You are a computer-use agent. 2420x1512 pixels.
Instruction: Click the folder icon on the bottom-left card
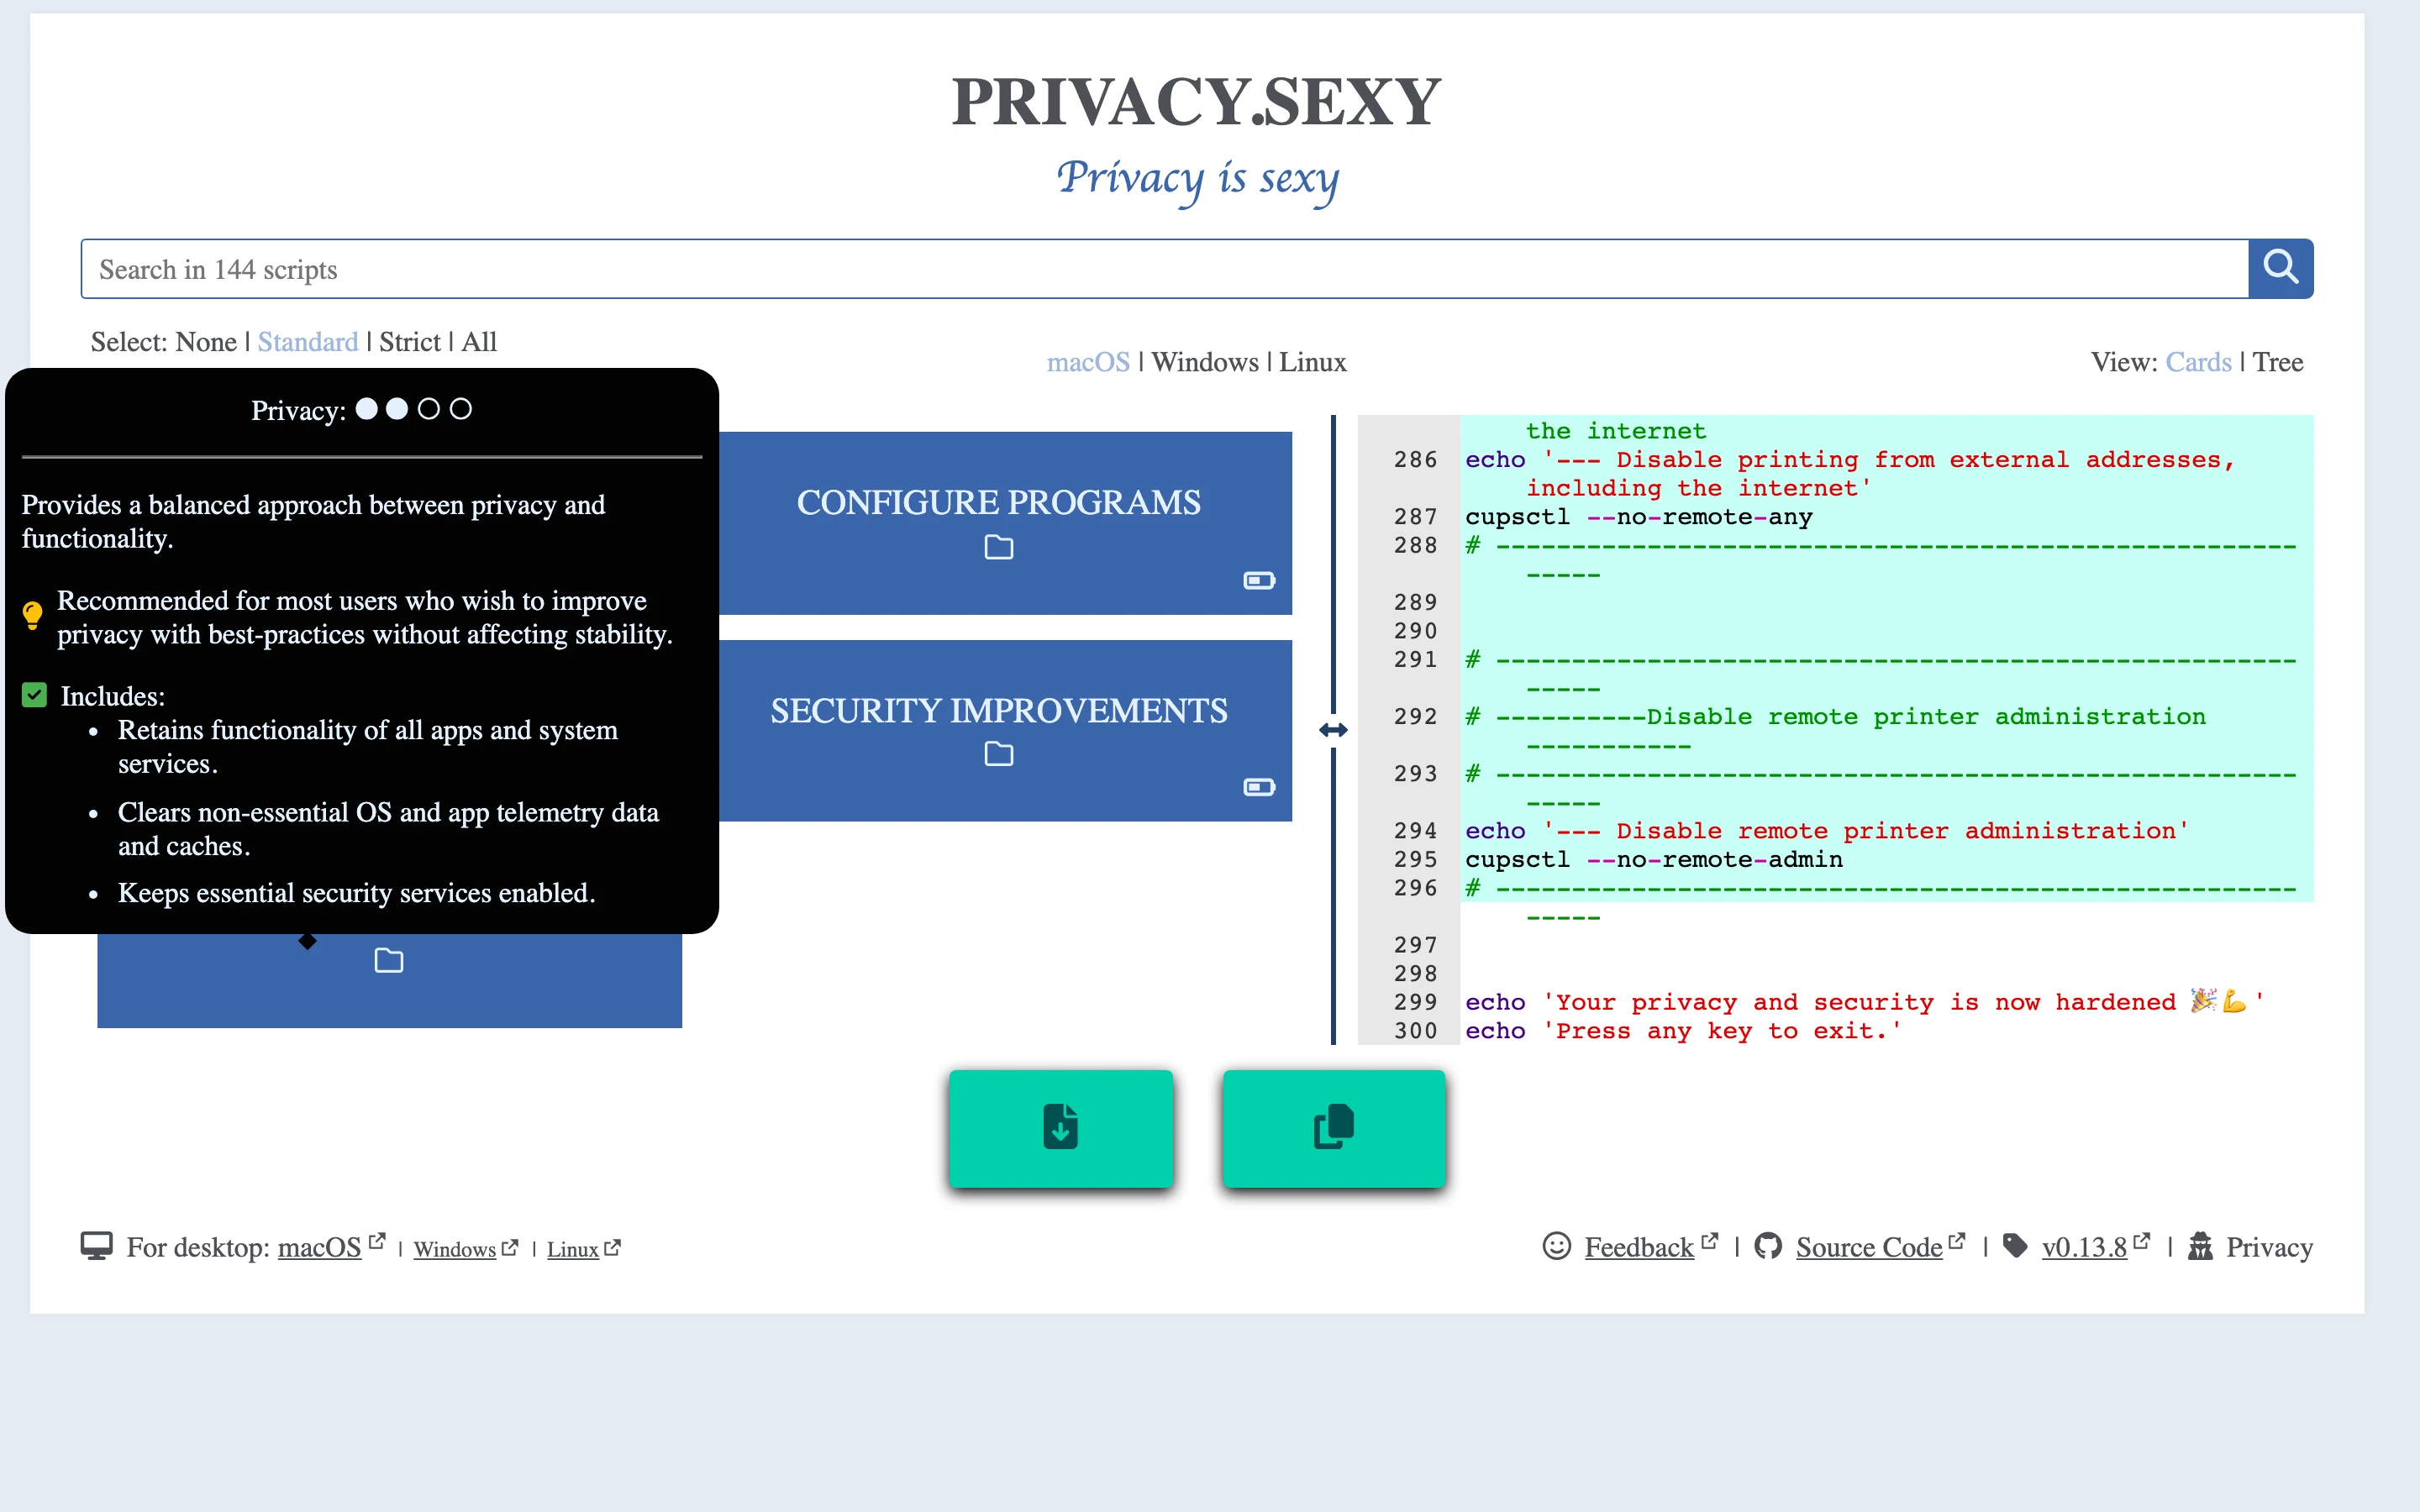[x=389, y=961]
